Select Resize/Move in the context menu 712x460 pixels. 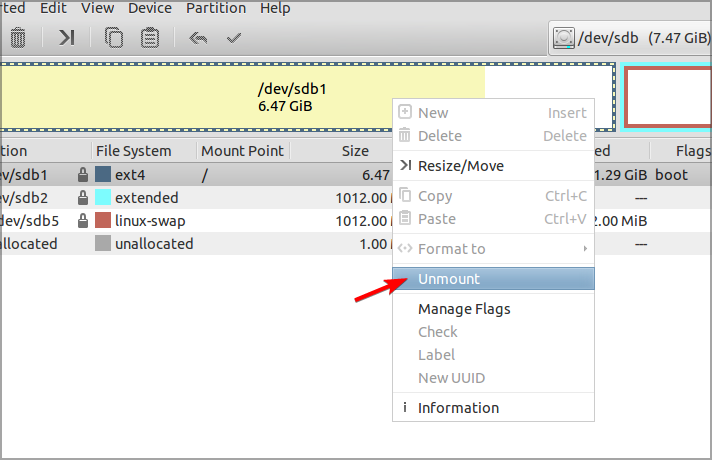coord(460,166)
